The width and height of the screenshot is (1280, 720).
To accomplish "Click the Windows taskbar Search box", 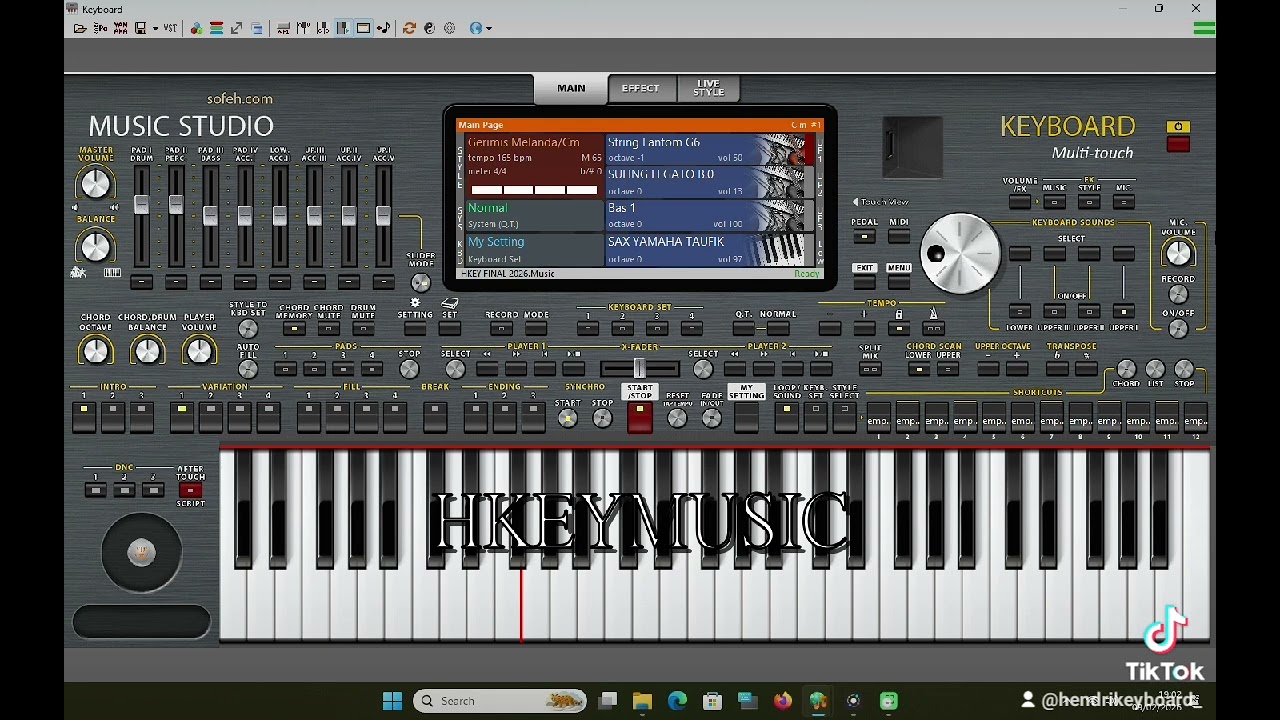I will point(500,701).
